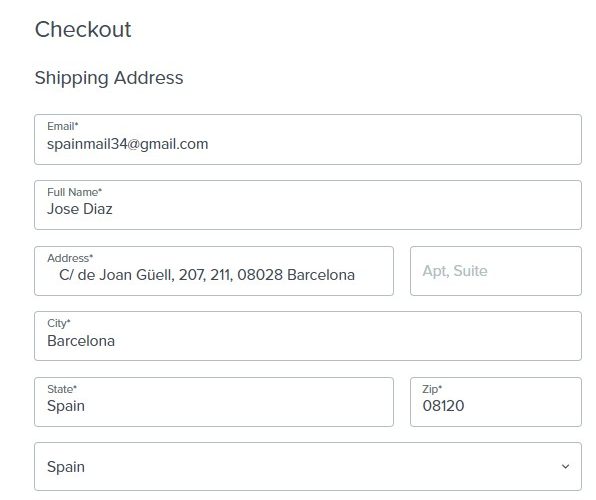This screenshot has height=500, width=596.
Task: Click the Address* field label
Action: (70, 258)
